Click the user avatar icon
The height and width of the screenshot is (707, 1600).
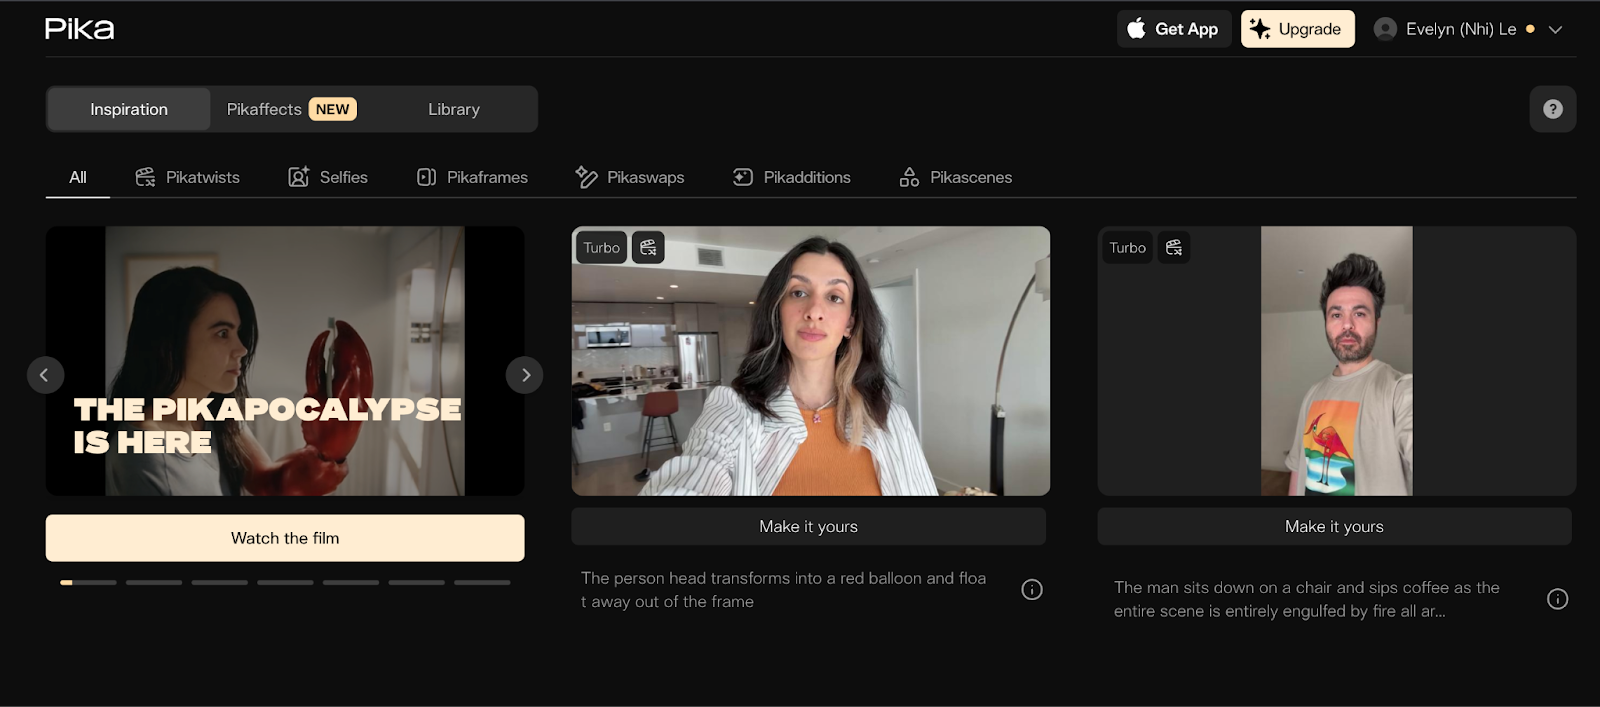point(1385,29)
